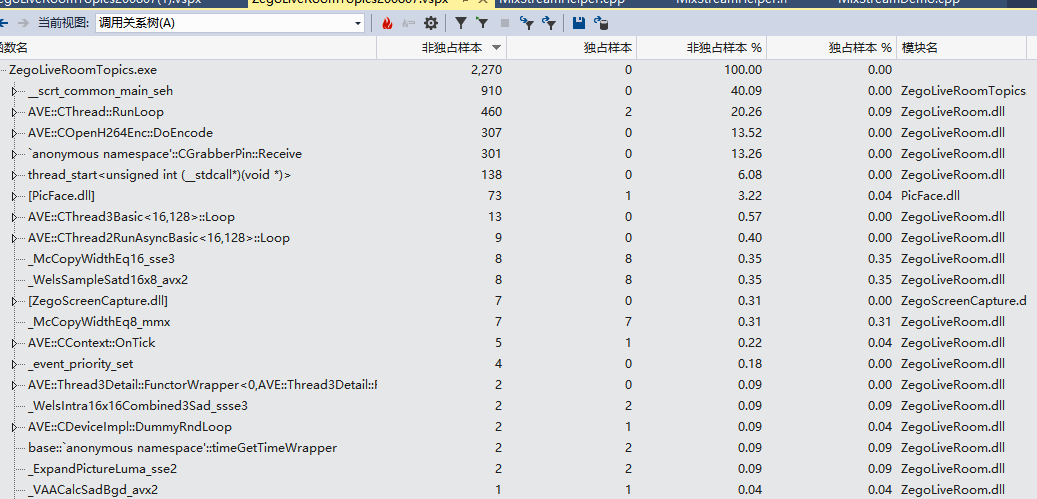This screenshot has width=1037, height=499.
Task: Expand the __scrt_common_main_seh node
Action: pyautogui.click(x=15, y=91)
